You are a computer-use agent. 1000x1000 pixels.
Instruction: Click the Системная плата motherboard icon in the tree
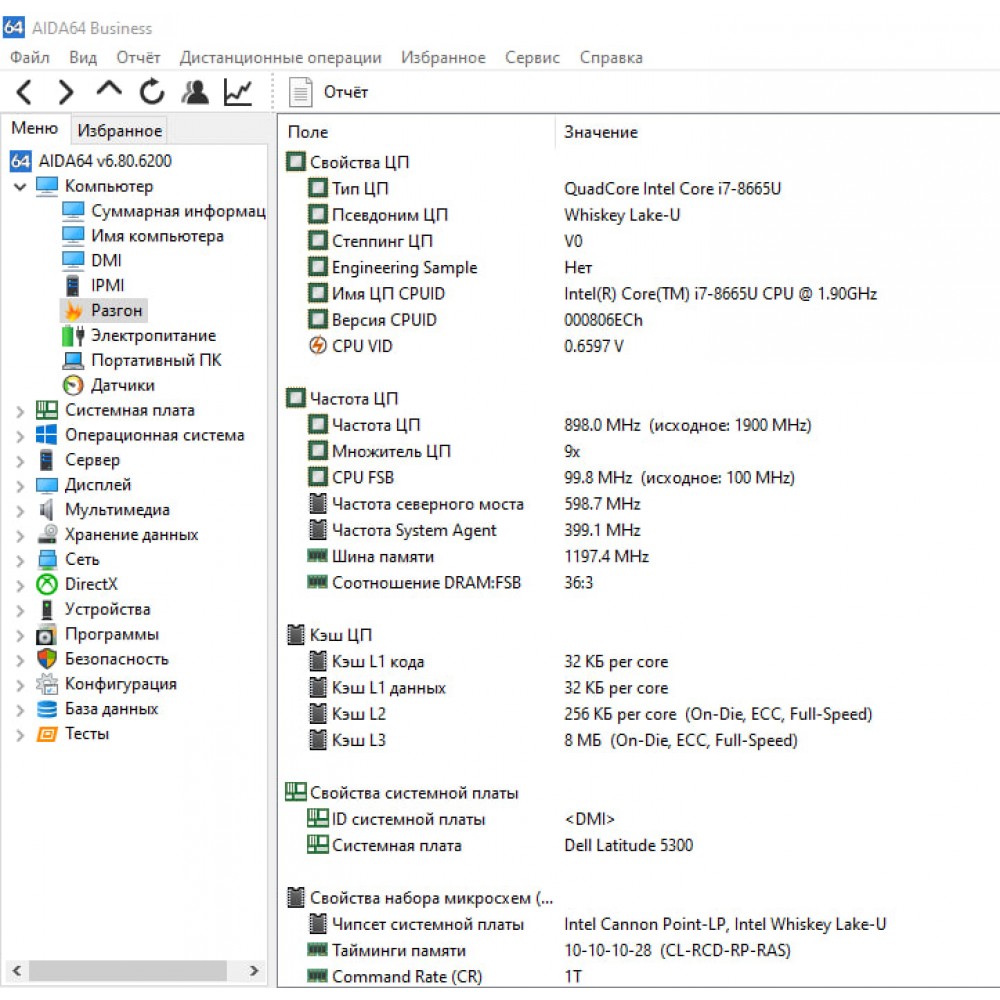47,410
